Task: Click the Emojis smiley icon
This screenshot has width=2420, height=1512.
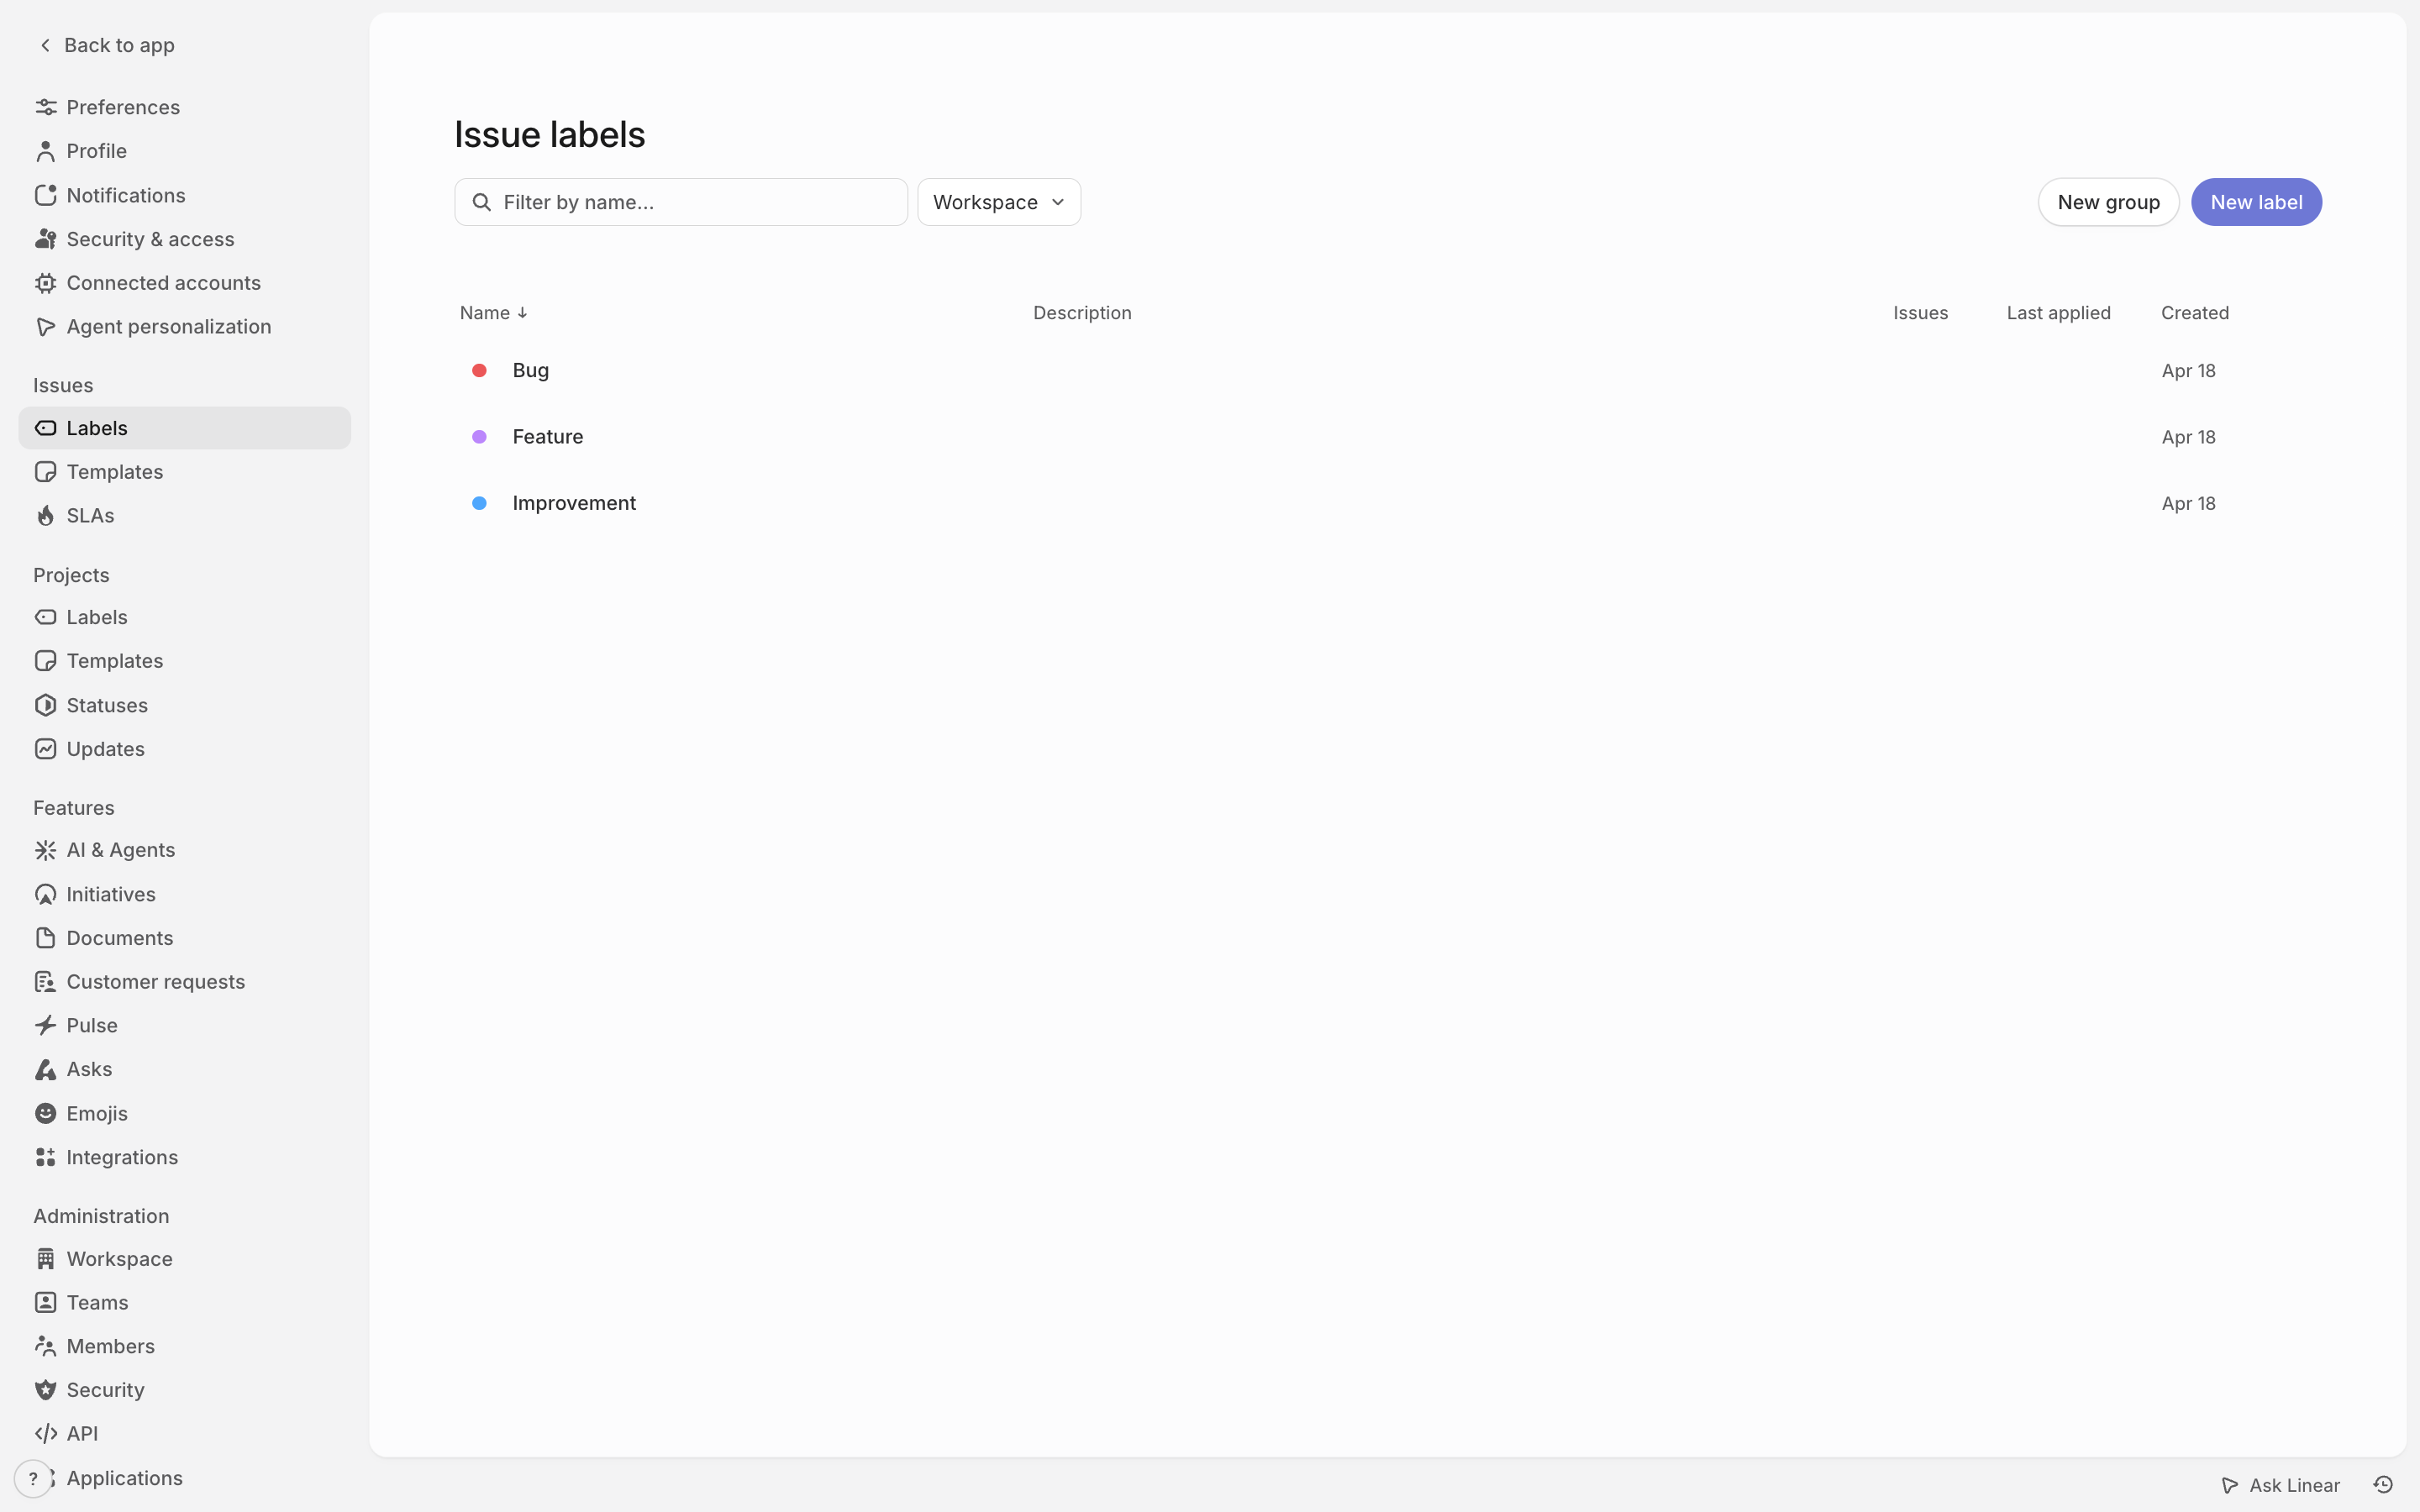Action: tap(46, 1113)
